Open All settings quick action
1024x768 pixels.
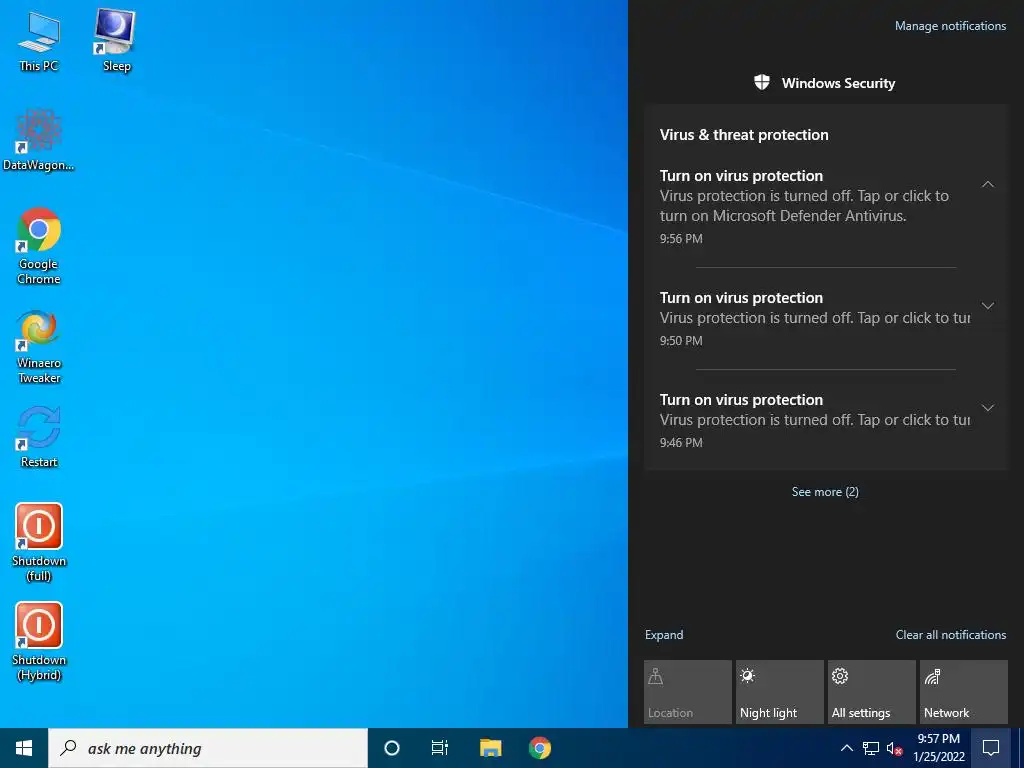click(872, 692)
